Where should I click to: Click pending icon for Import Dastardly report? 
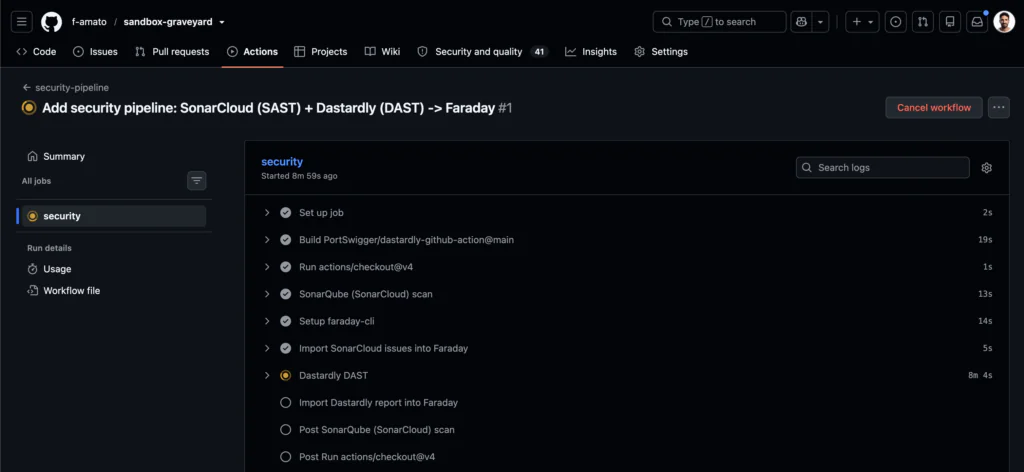pyautogui.click(x=285, y=403)
